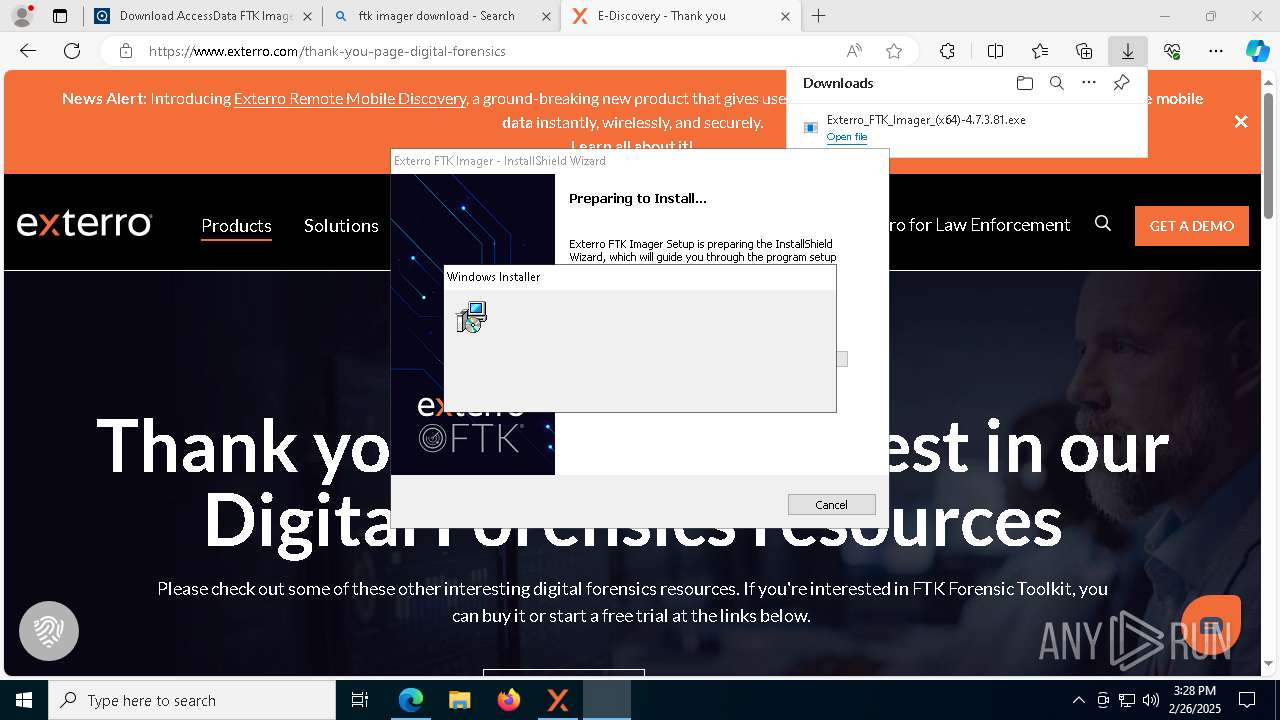Open the taskbar clock and date
1280x720 pixels.
point(1194,700)
